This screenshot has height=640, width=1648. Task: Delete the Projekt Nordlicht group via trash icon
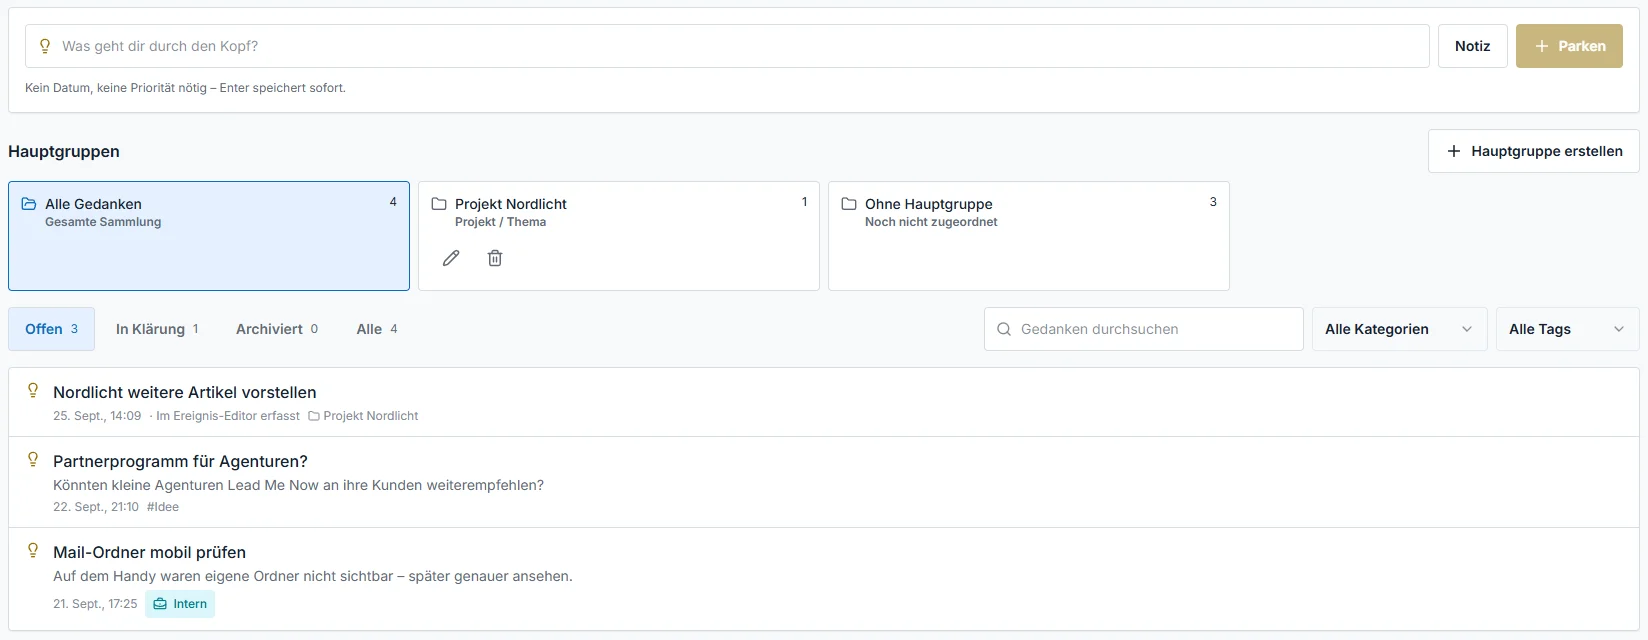(495, 258)
